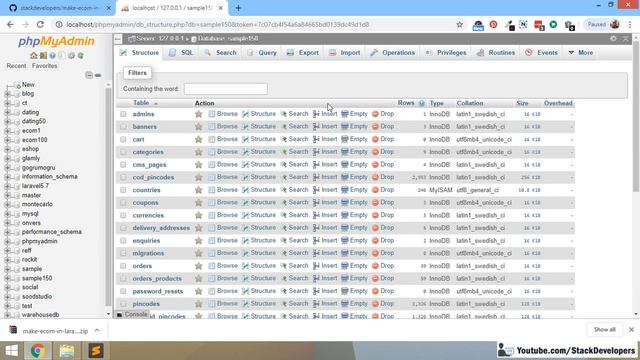Open the Privileges tab
Image resolution: width=640 pixels, height=360 pixels.
(446, 53)
